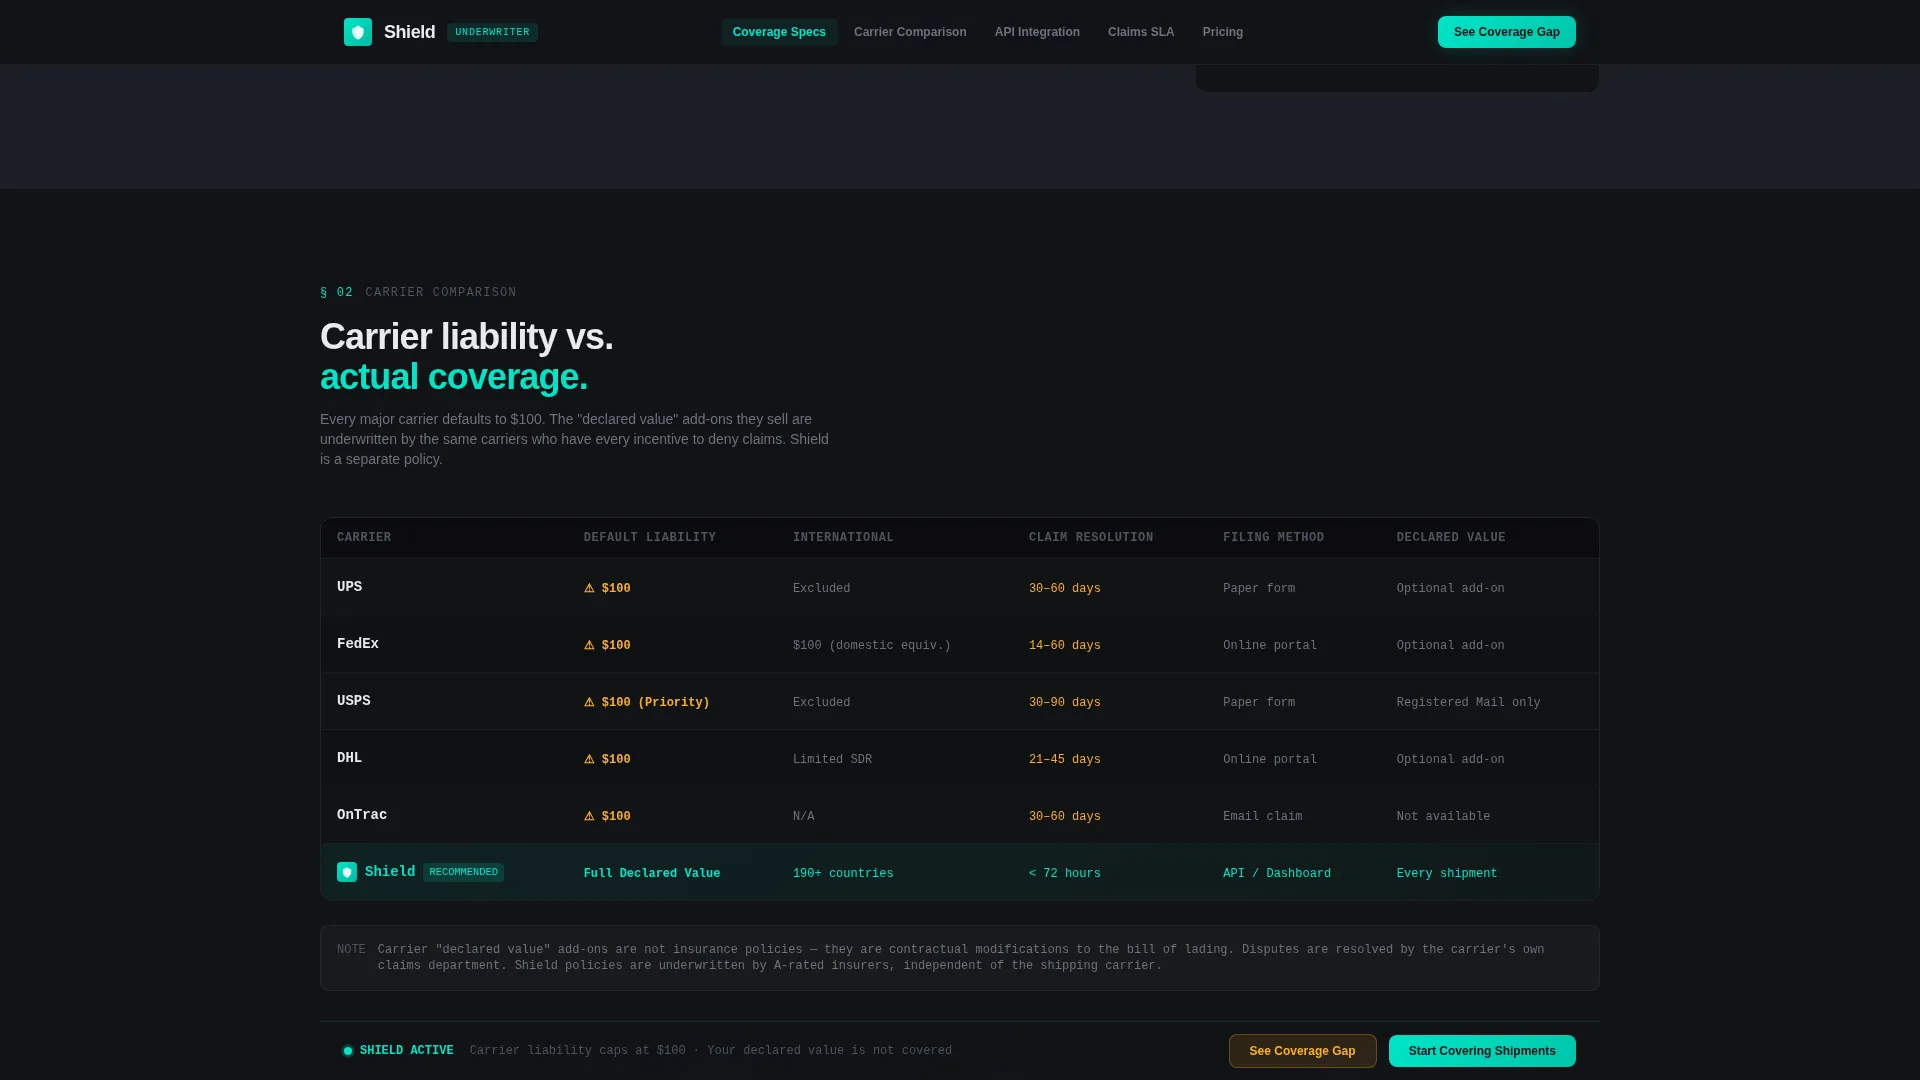1920x1080 pixels.
Task: Open the Claims SLA nav item
Action: coord(1141,32)
